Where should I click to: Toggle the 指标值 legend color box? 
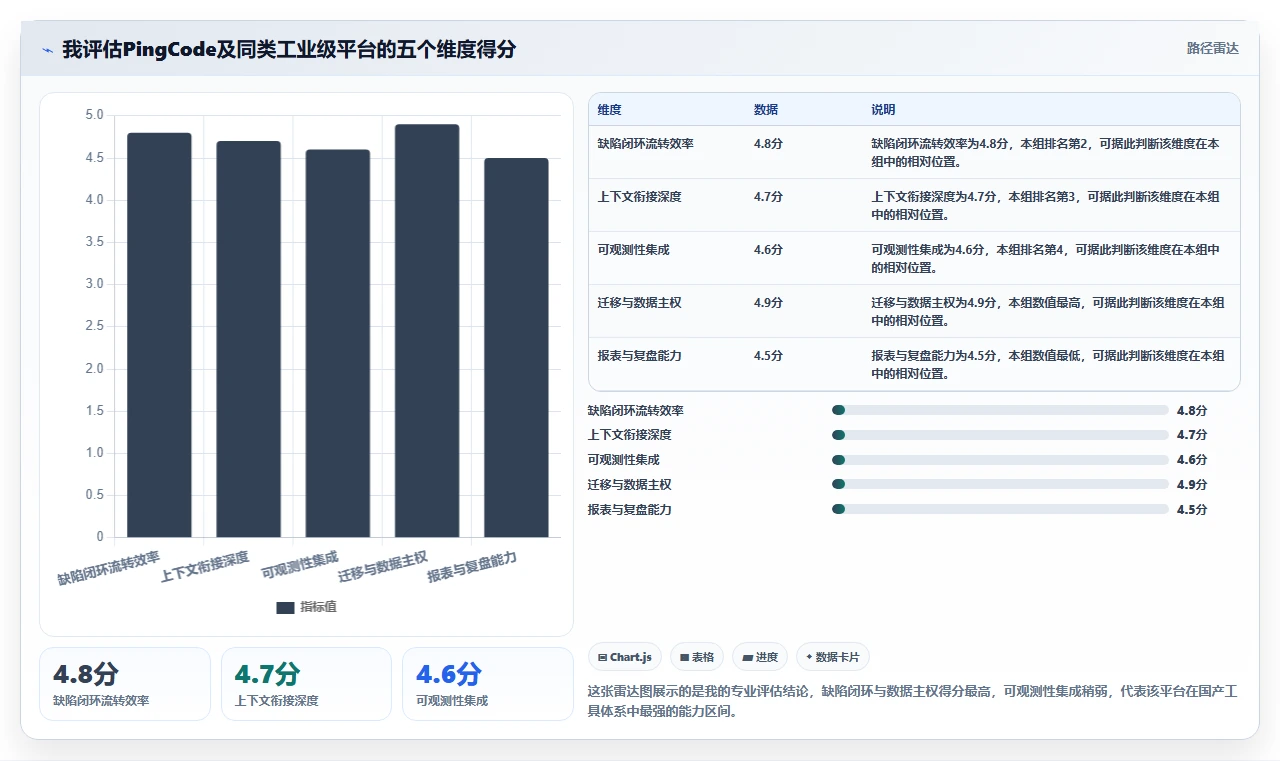[x=285, y=607]
